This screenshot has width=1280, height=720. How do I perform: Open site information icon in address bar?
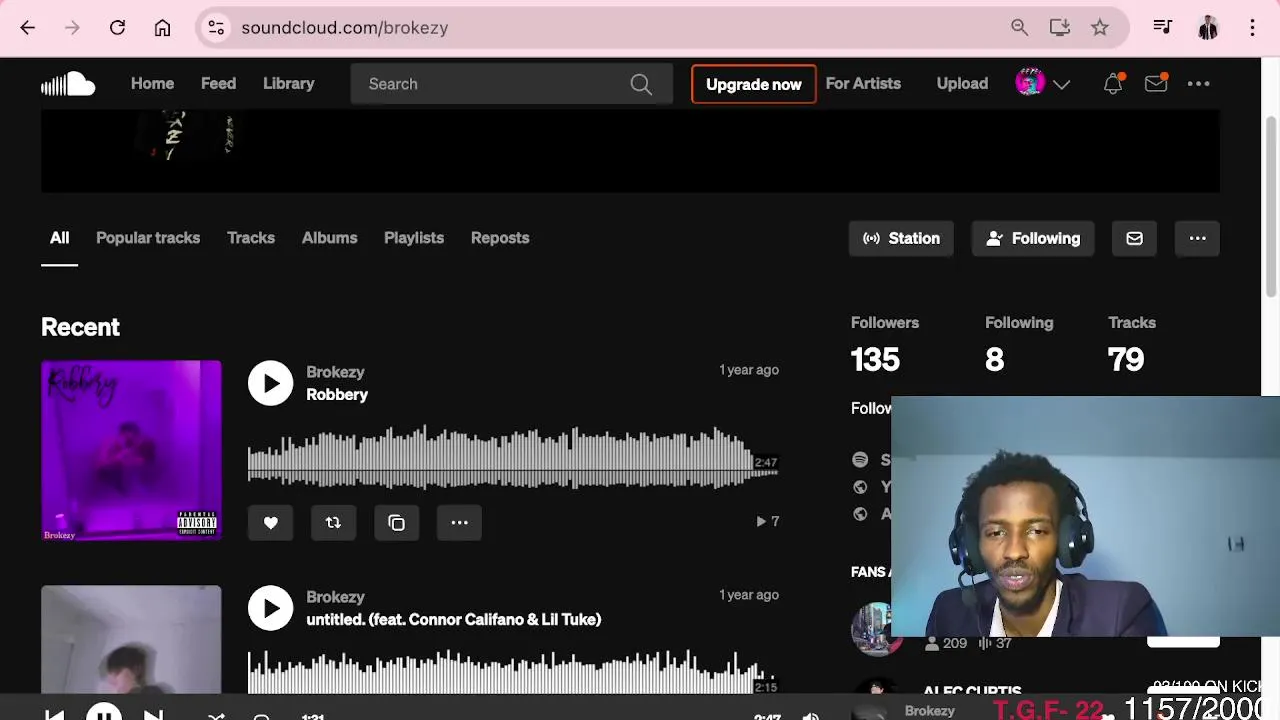[216, 28]
